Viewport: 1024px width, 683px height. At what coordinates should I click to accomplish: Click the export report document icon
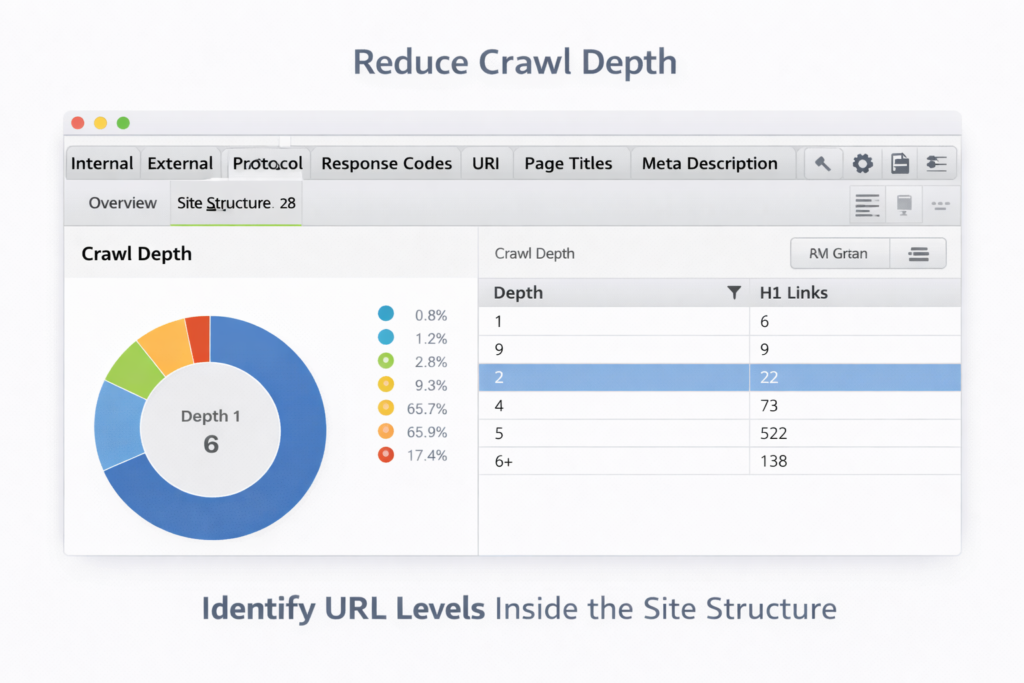click(899, 163)
